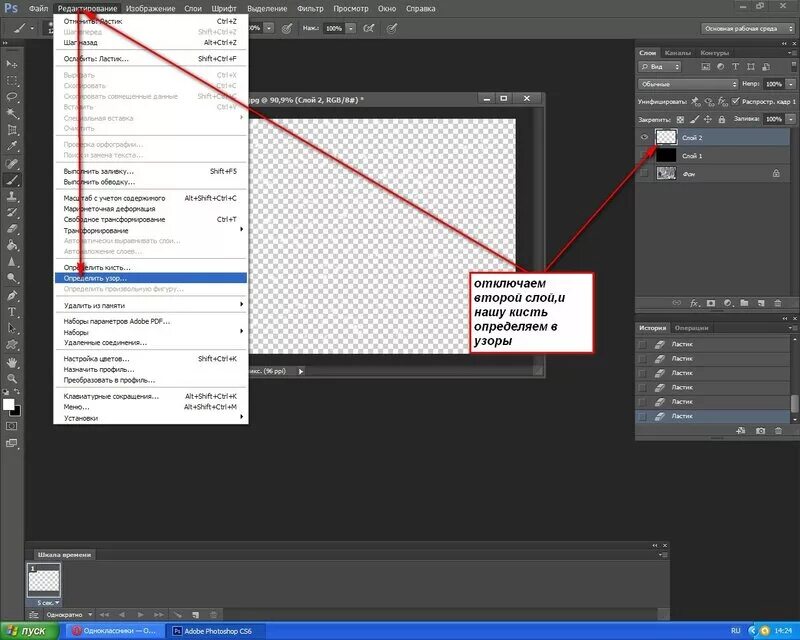The image size is (800, 640).
Task: Click the foreground color swatch
Action: coord(8,405)
